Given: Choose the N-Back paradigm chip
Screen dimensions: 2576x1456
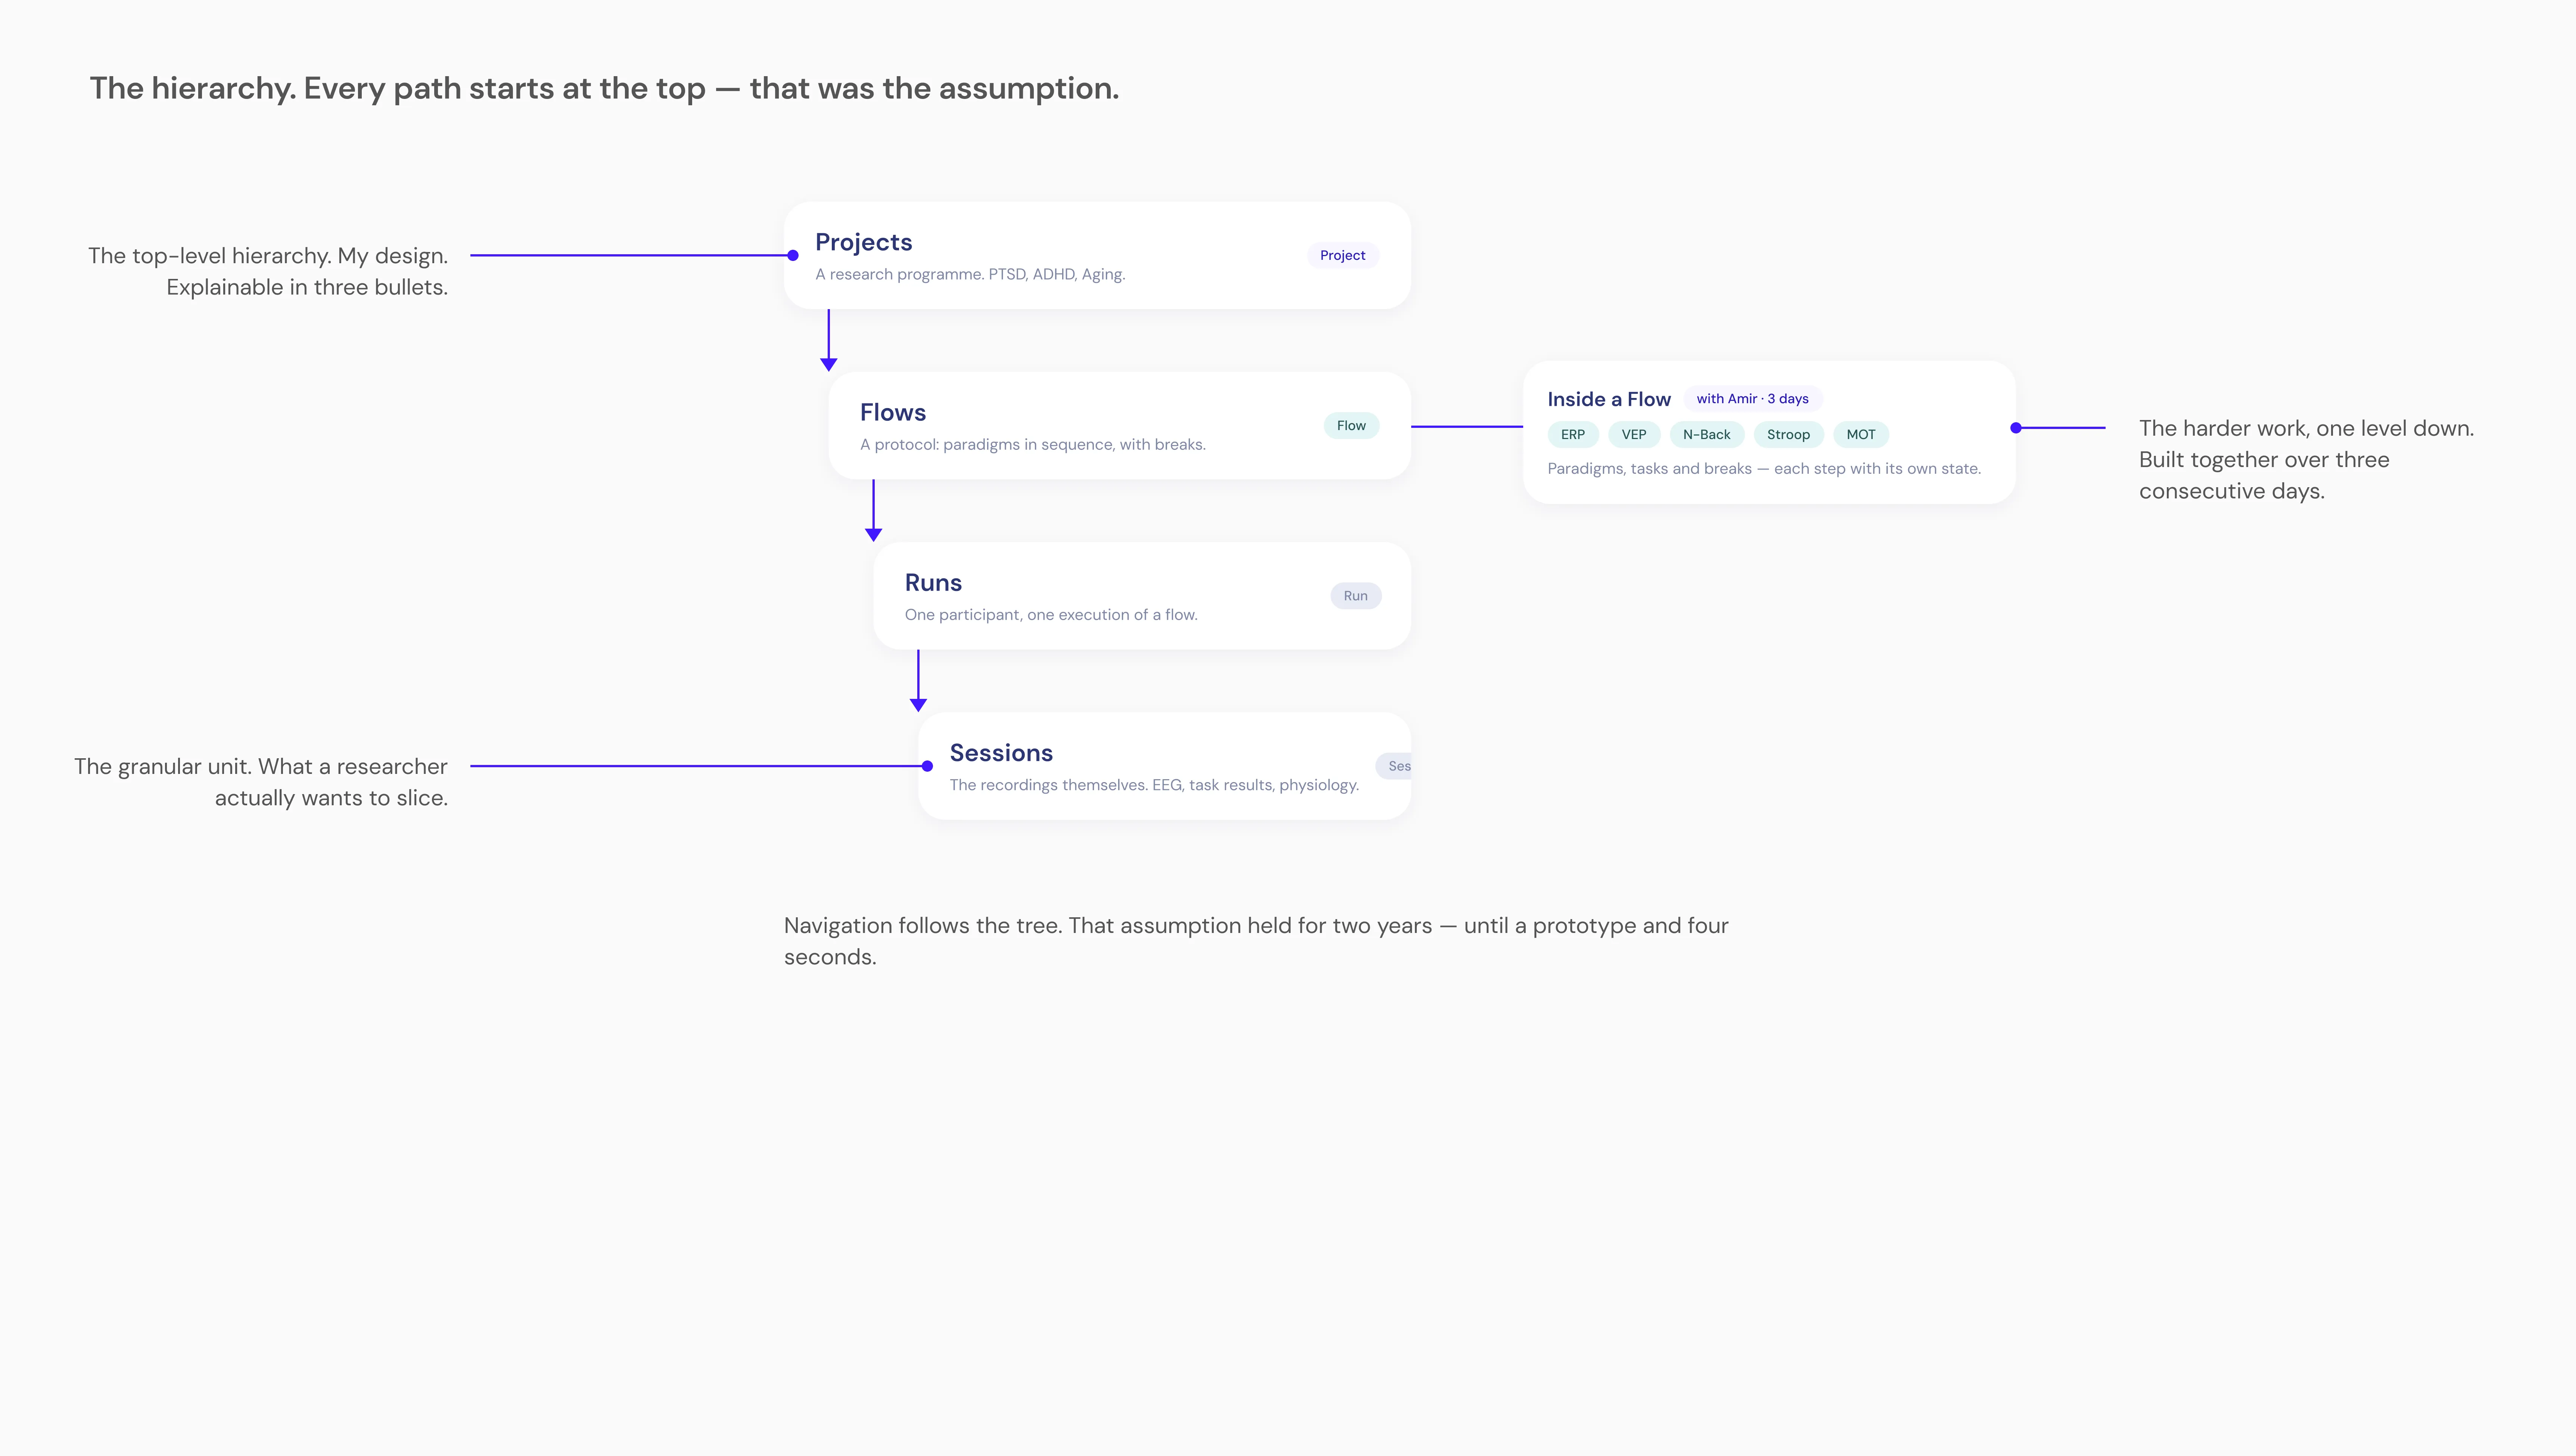Looking at the screenshot, I should 1706,434.
